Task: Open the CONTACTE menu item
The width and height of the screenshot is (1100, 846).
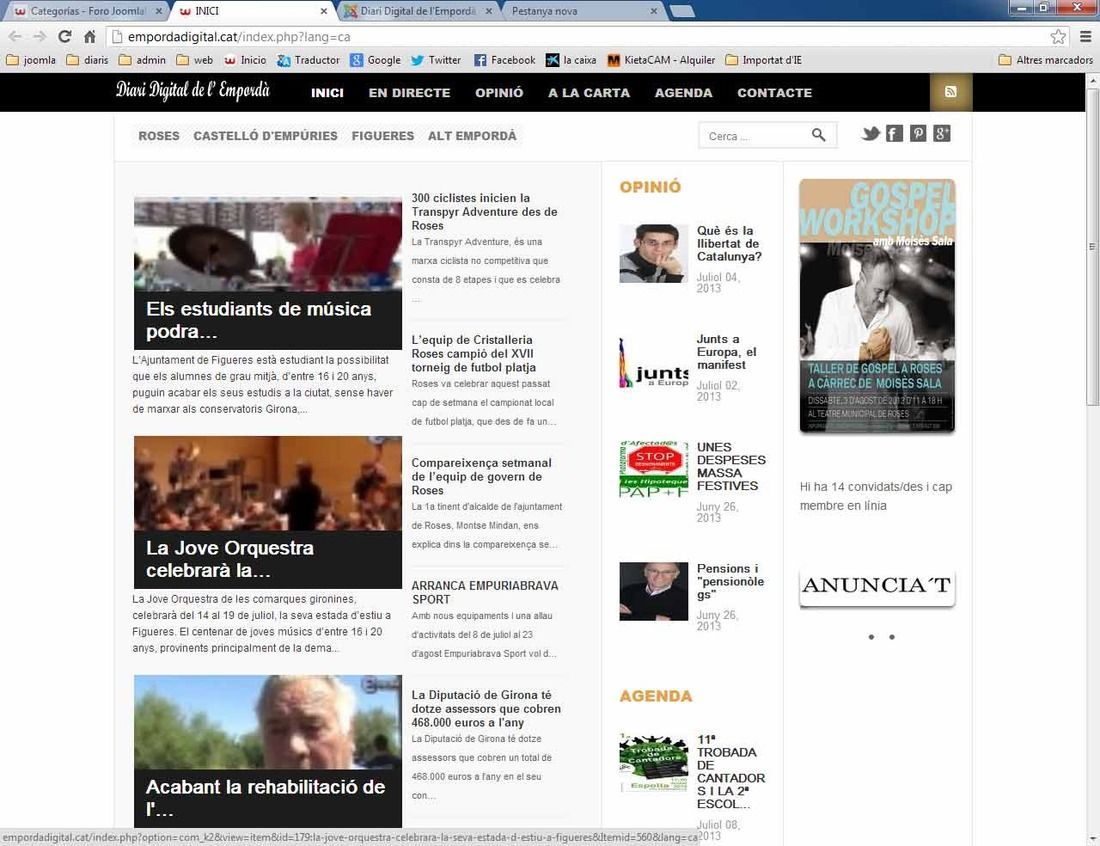Action: [774, 93]
